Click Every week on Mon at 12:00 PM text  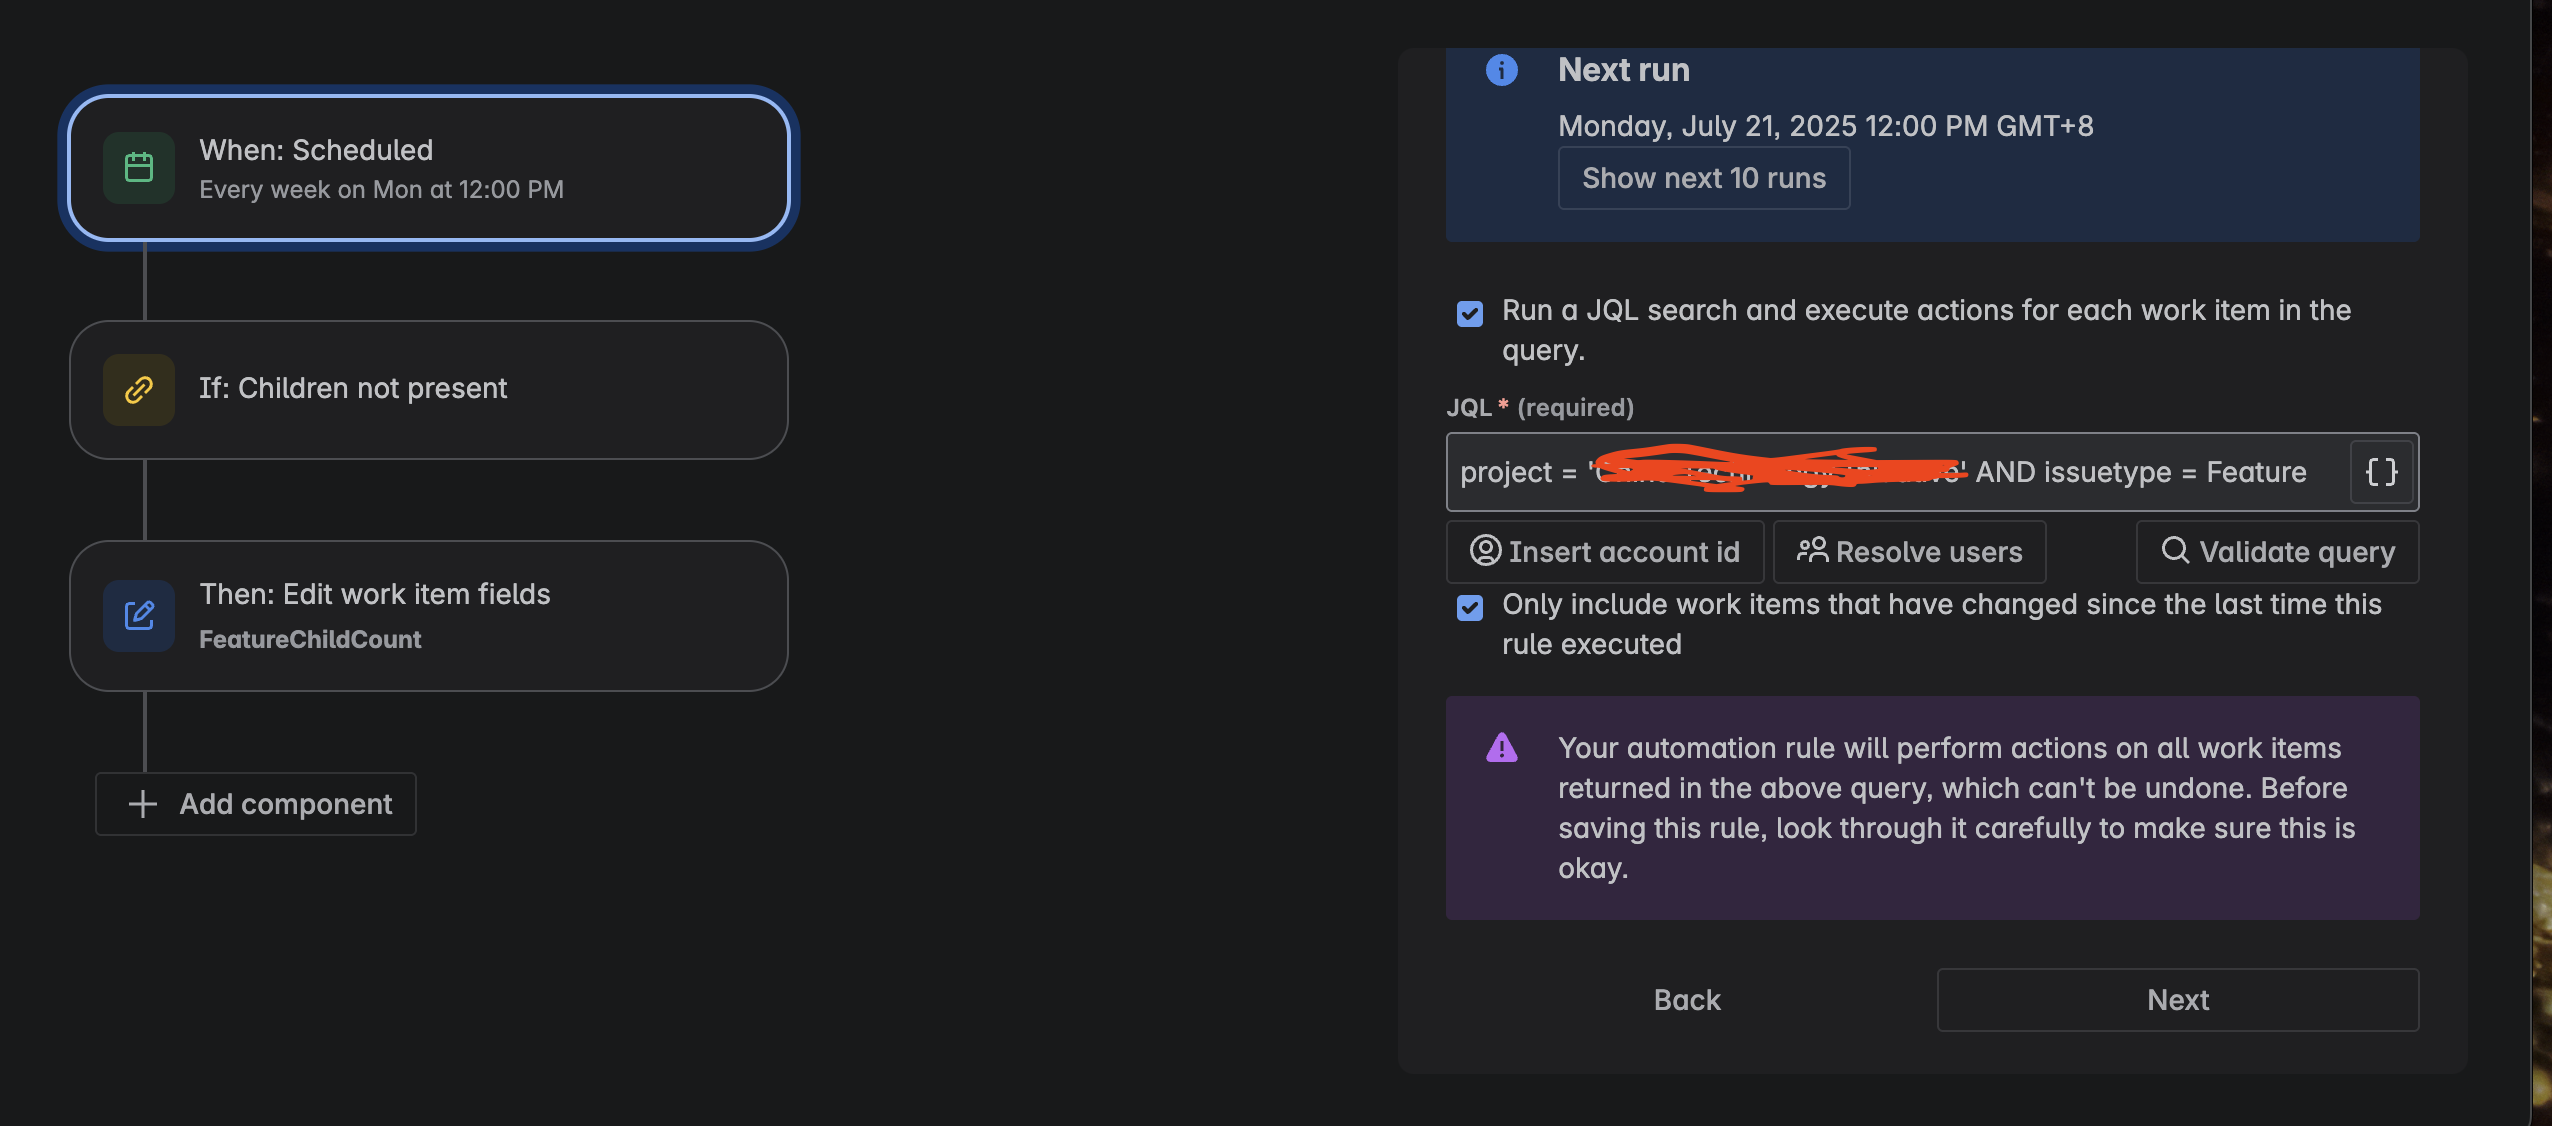tap(381, 190)
